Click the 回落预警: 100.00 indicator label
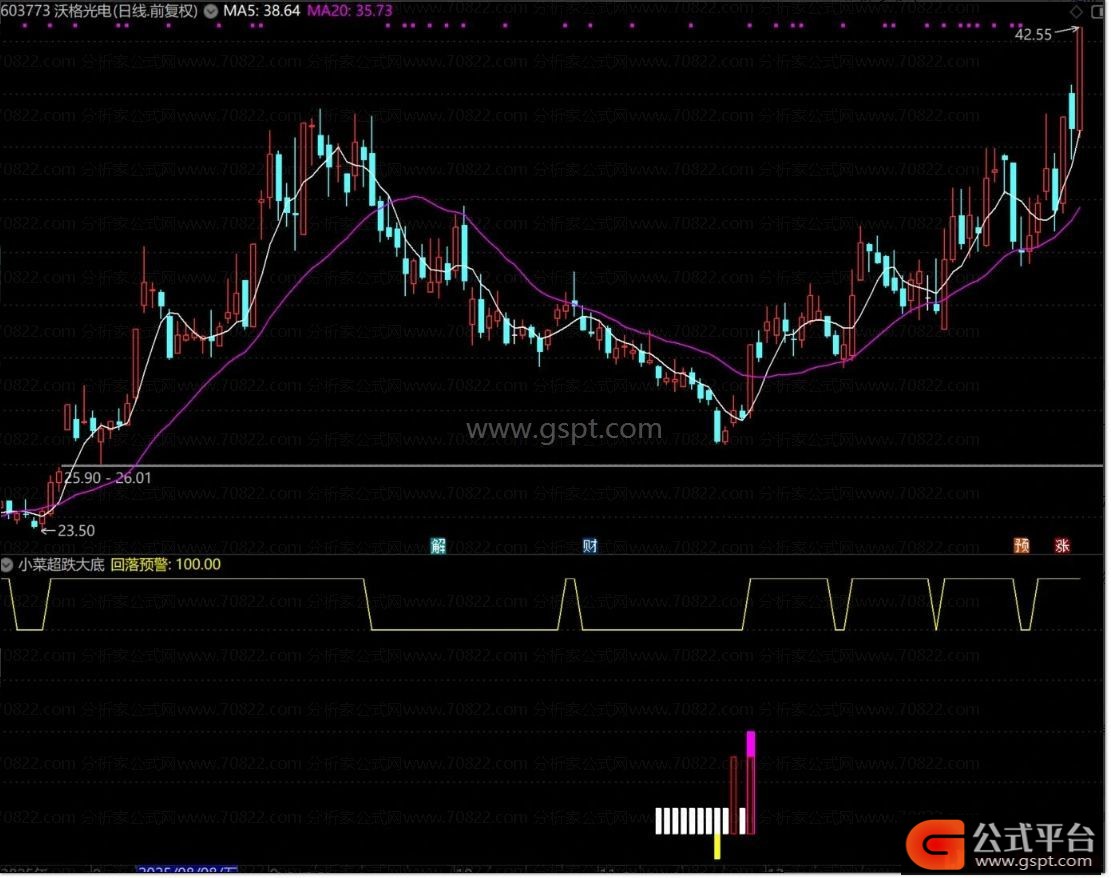This screenshot has height=878, width=1111. coord(165,565)
